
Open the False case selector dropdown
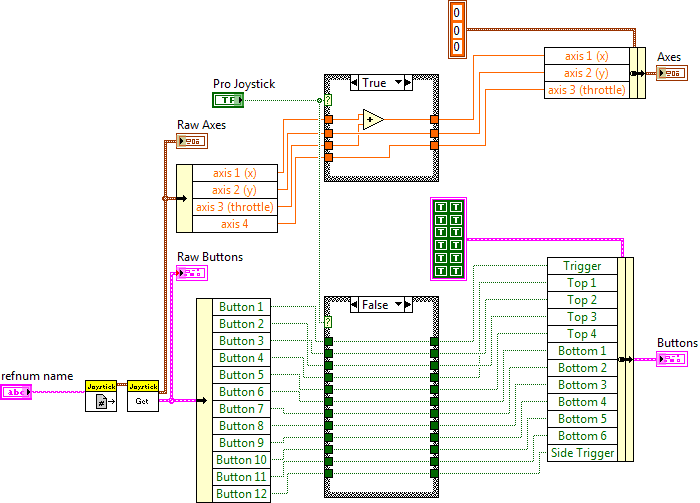tap(399, 305)
